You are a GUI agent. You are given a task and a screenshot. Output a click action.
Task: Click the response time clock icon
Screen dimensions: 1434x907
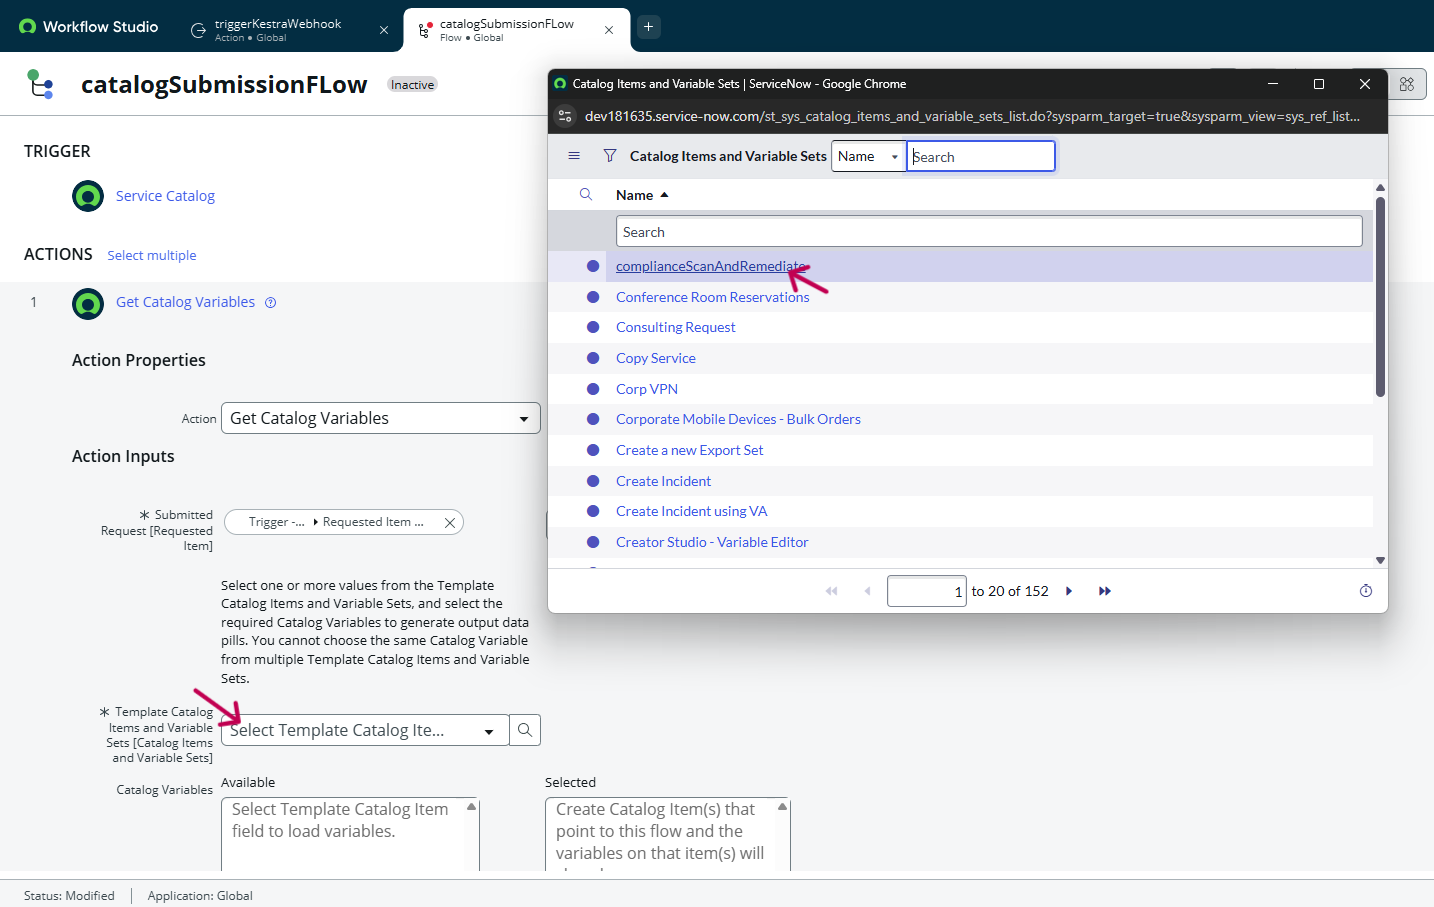pos(1366,591)
